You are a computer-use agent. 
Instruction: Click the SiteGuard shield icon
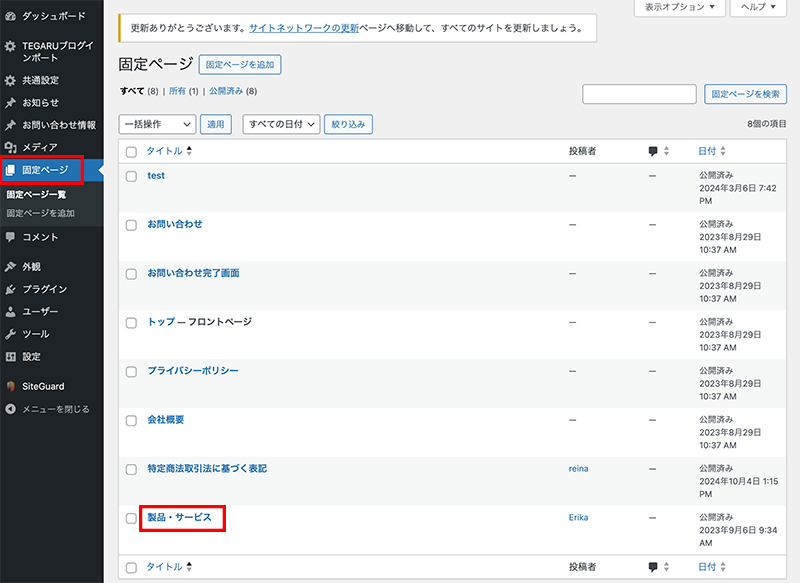tap(11, 386)
